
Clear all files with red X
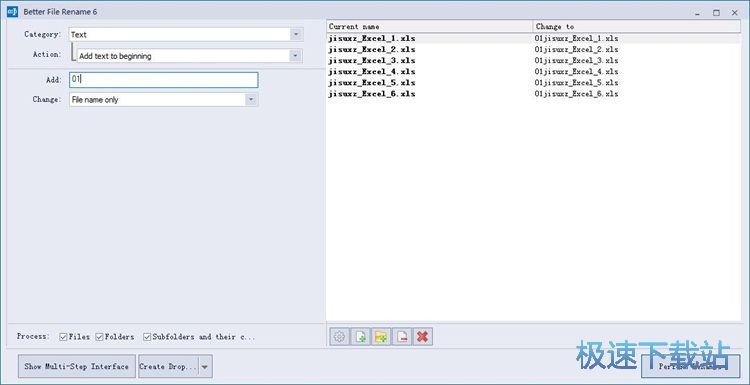pos(422,337)
